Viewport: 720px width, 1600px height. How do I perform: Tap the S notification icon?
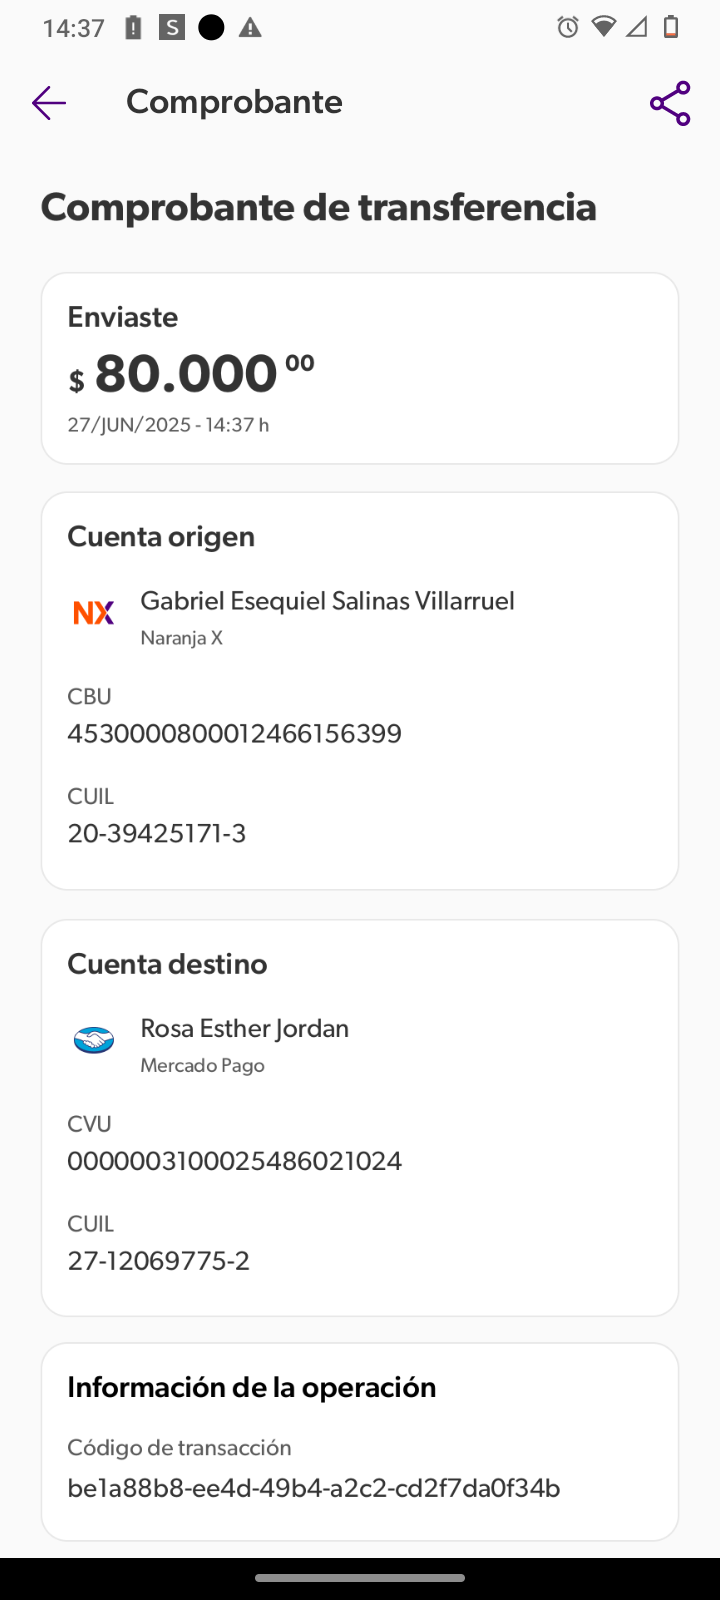[172, 27]
